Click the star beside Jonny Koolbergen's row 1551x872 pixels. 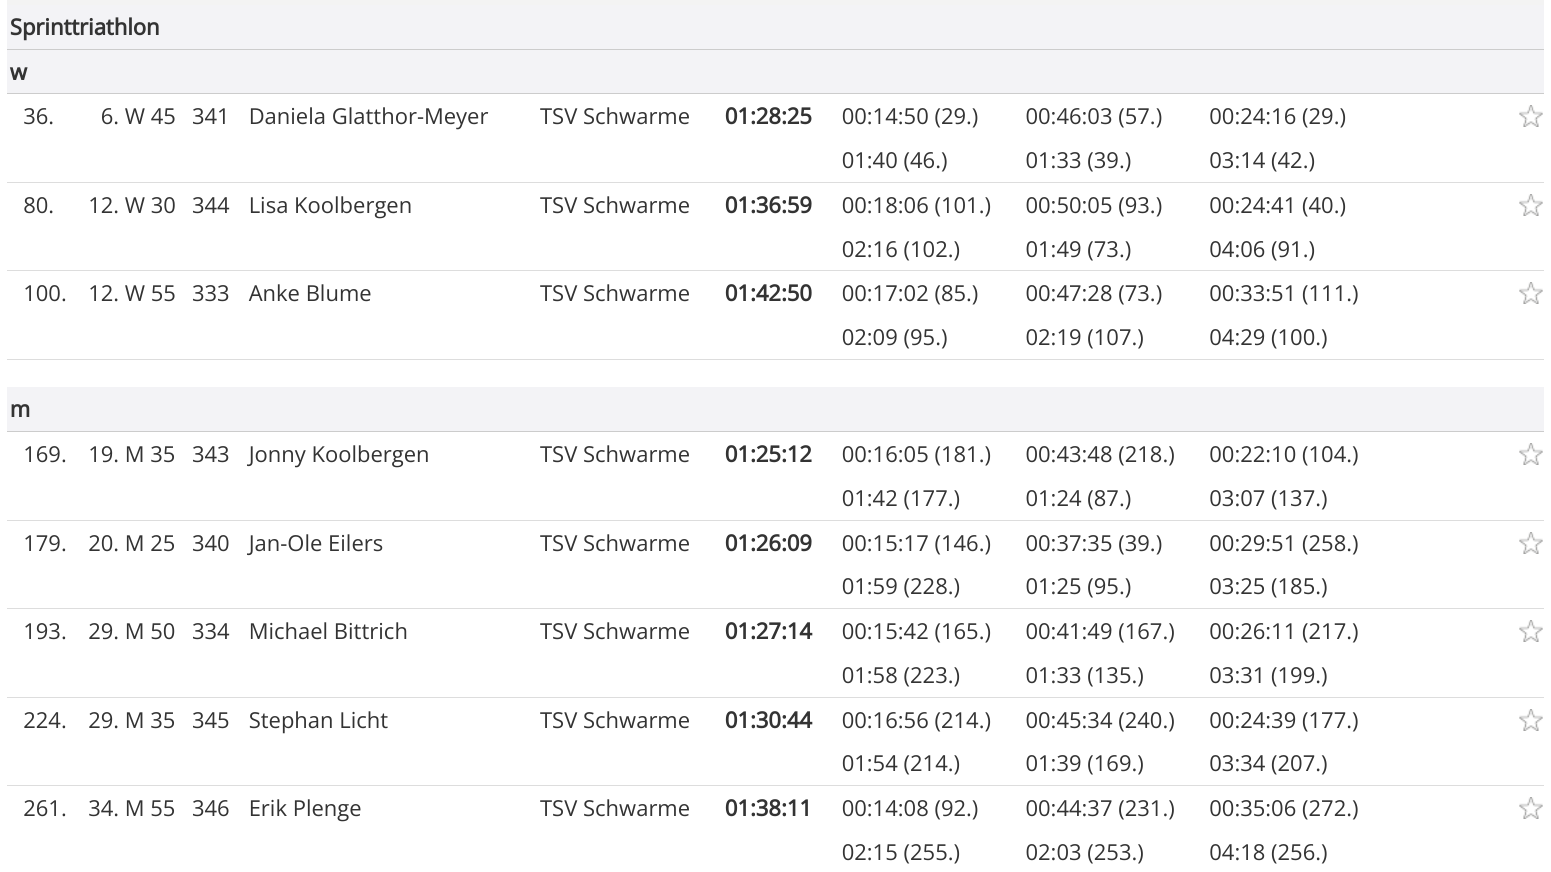(x=1529, y=455)
